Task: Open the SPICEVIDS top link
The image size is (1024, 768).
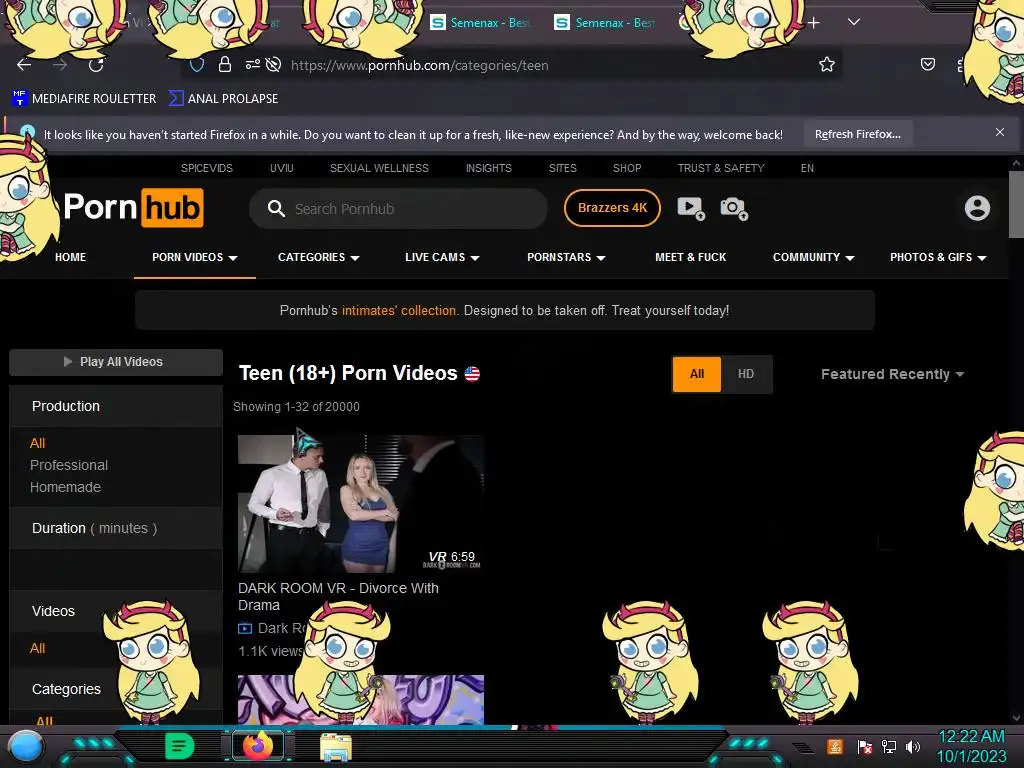Action: 206,168
